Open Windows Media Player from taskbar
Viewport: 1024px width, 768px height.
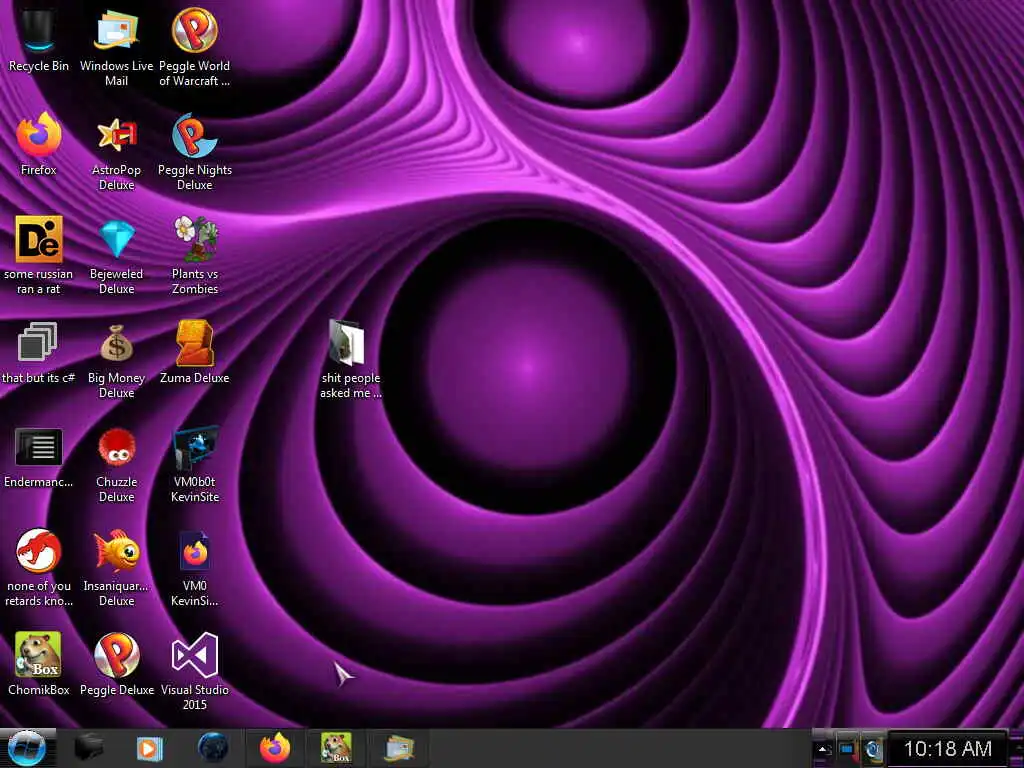(150, 748)
